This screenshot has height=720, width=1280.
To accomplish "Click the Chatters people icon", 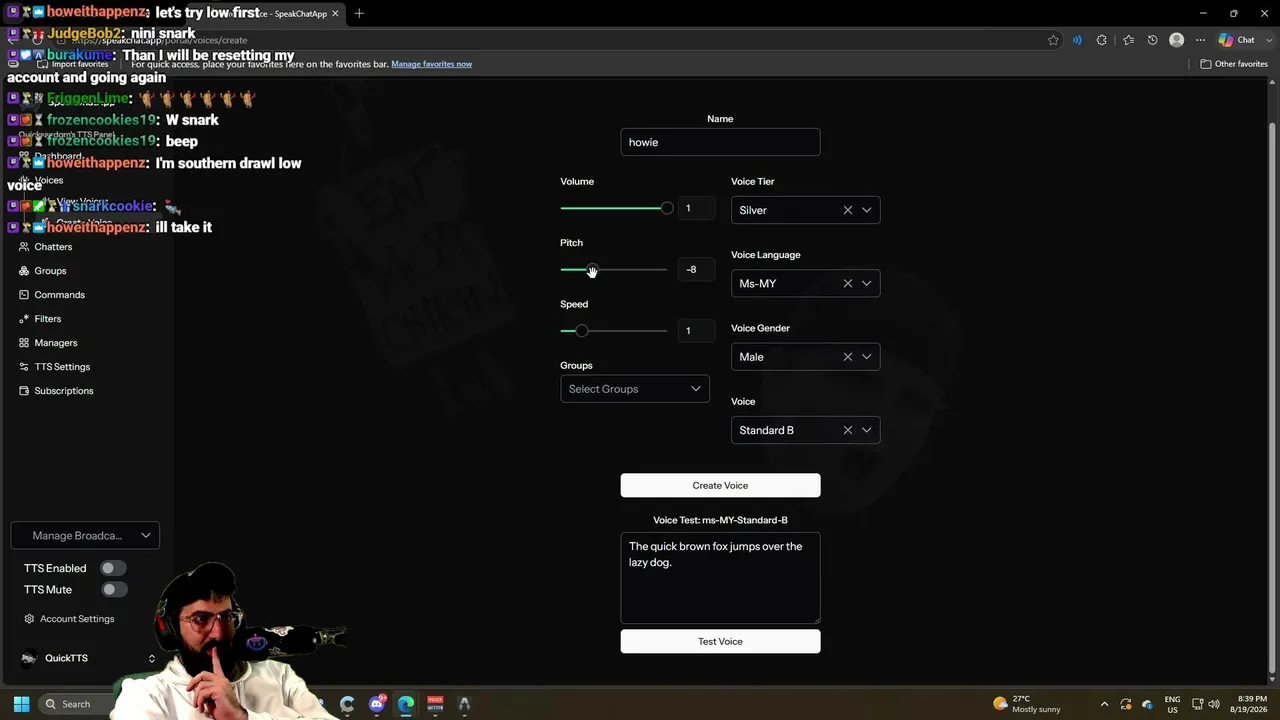I will [x=24, y=247].
